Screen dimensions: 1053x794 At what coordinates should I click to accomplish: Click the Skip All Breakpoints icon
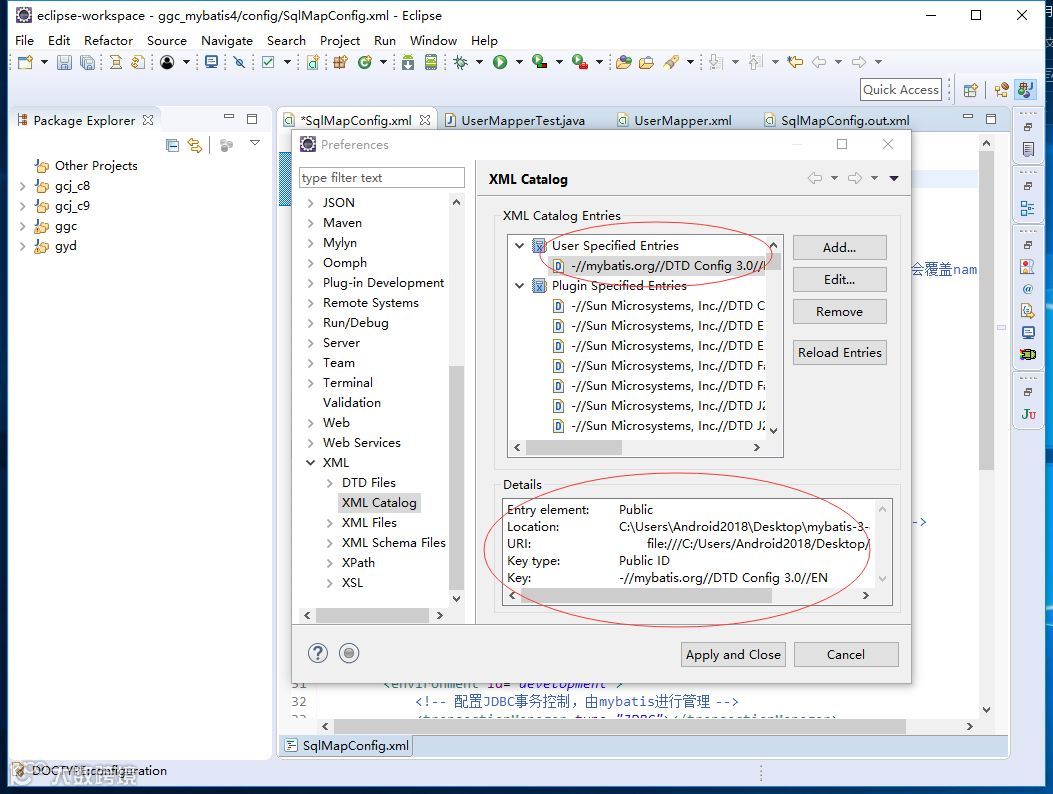pos(239,62)
